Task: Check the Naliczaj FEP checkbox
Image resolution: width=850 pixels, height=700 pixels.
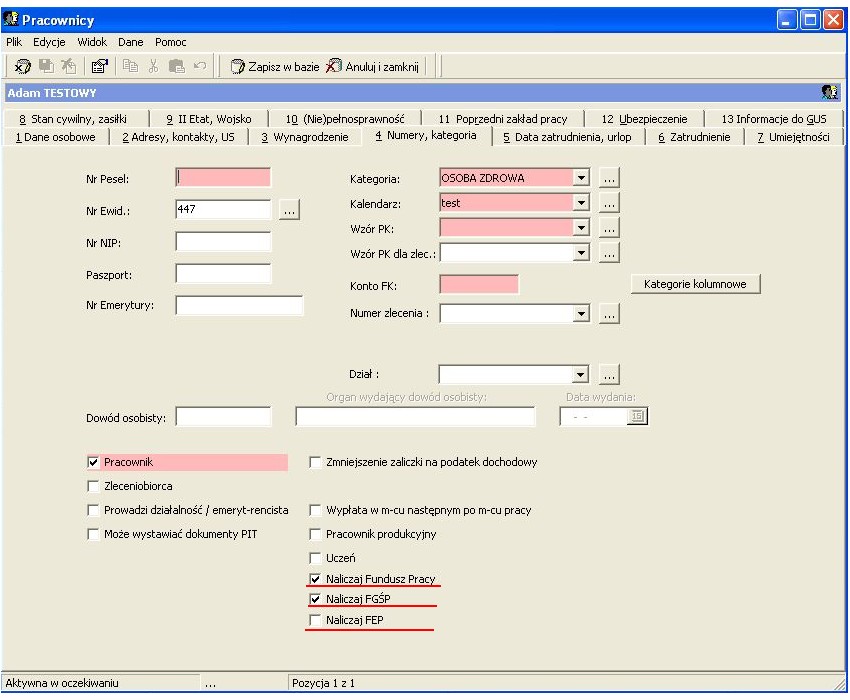Action: point(315,620)
